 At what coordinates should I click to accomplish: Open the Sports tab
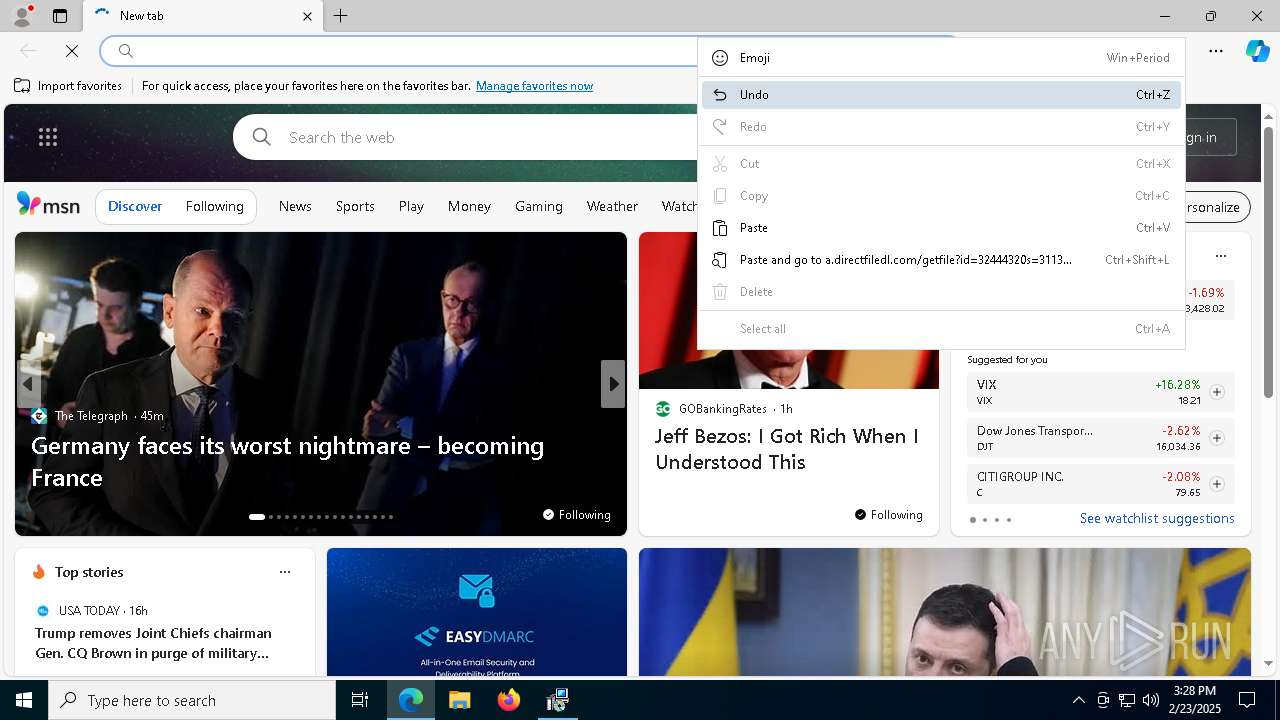pyautogui.click(x=355, y=206)
